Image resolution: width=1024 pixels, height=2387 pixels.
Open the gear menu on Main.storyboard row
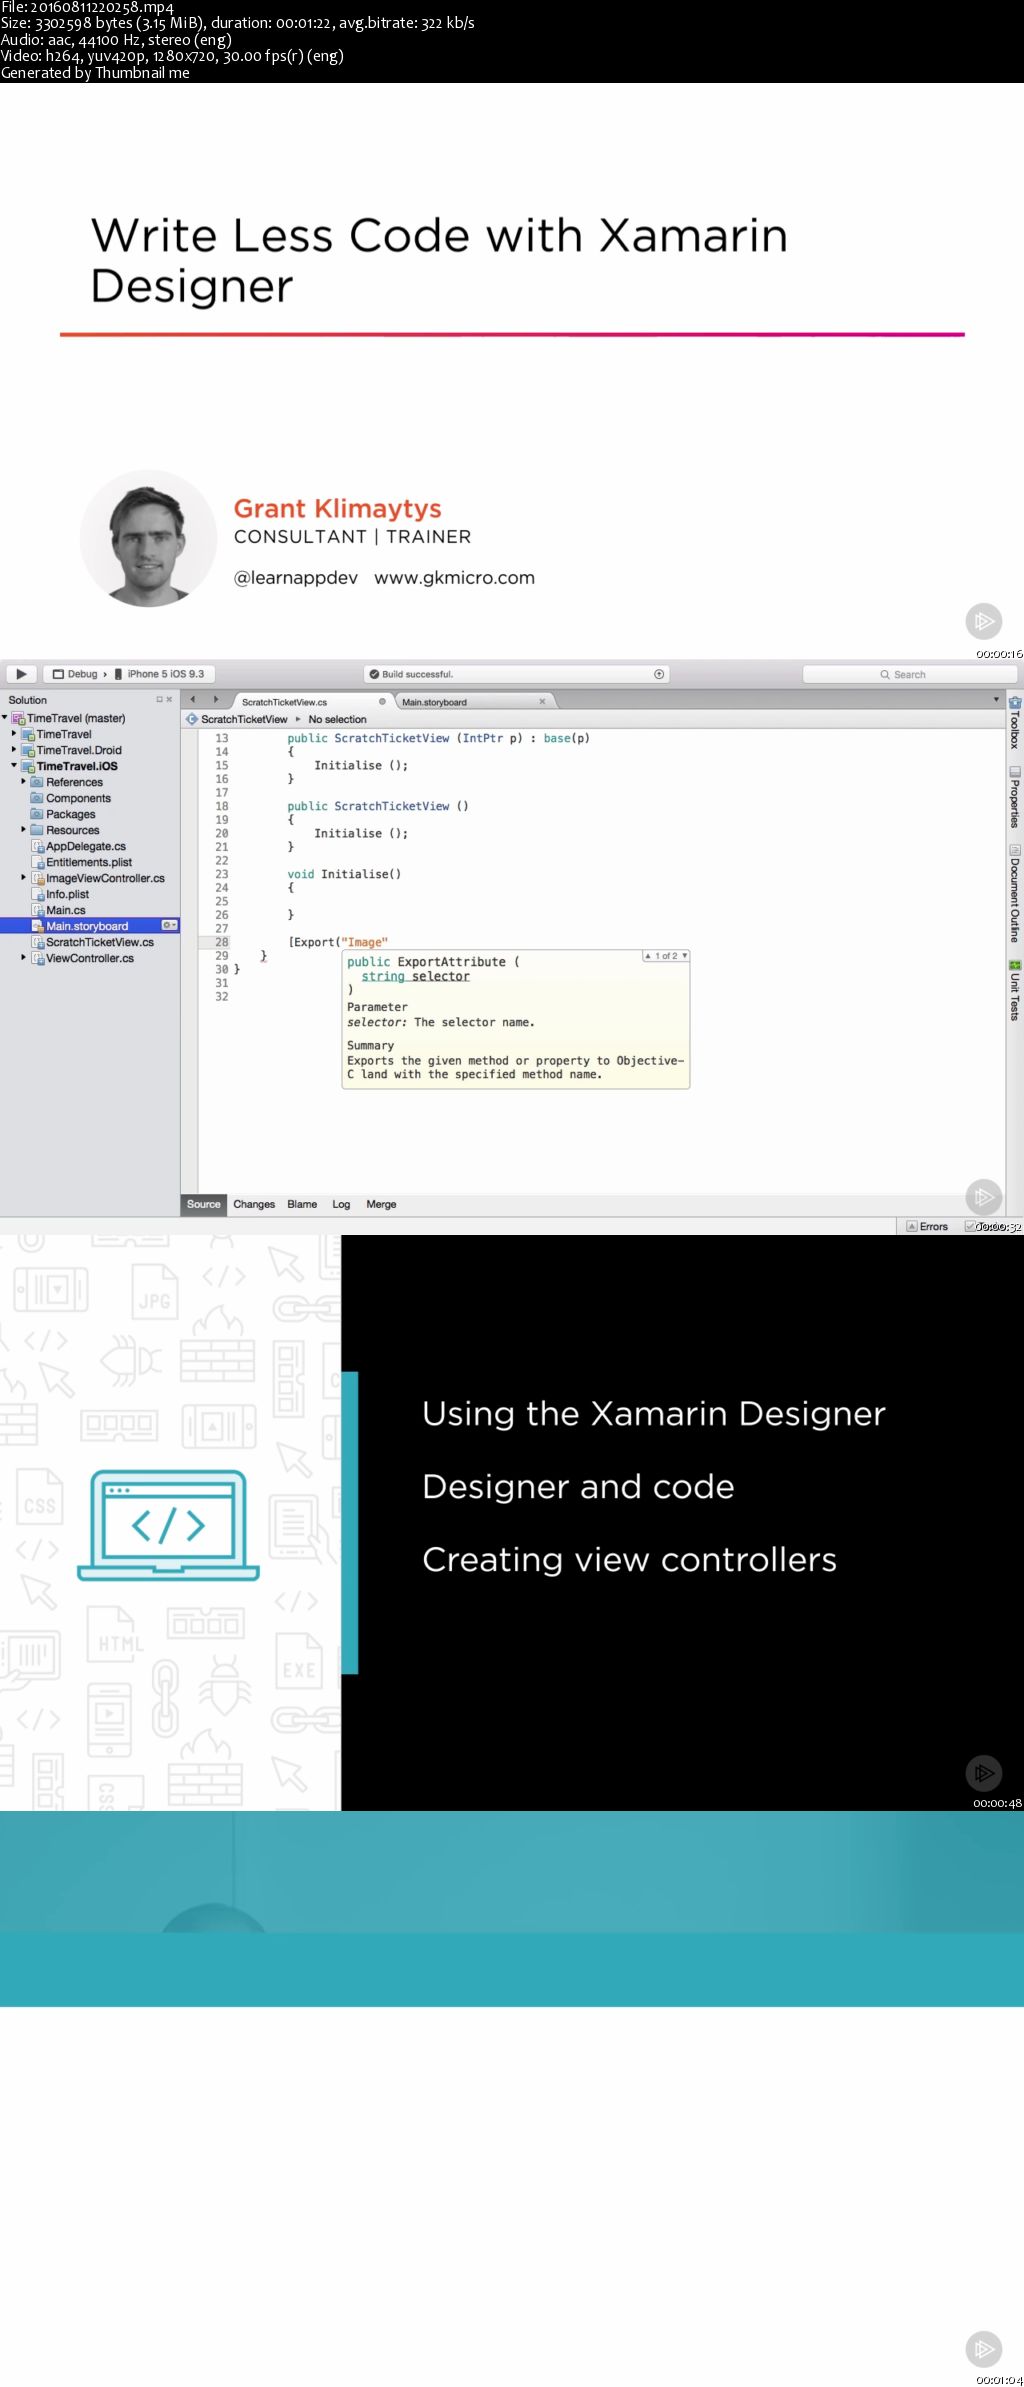point(169,925)
